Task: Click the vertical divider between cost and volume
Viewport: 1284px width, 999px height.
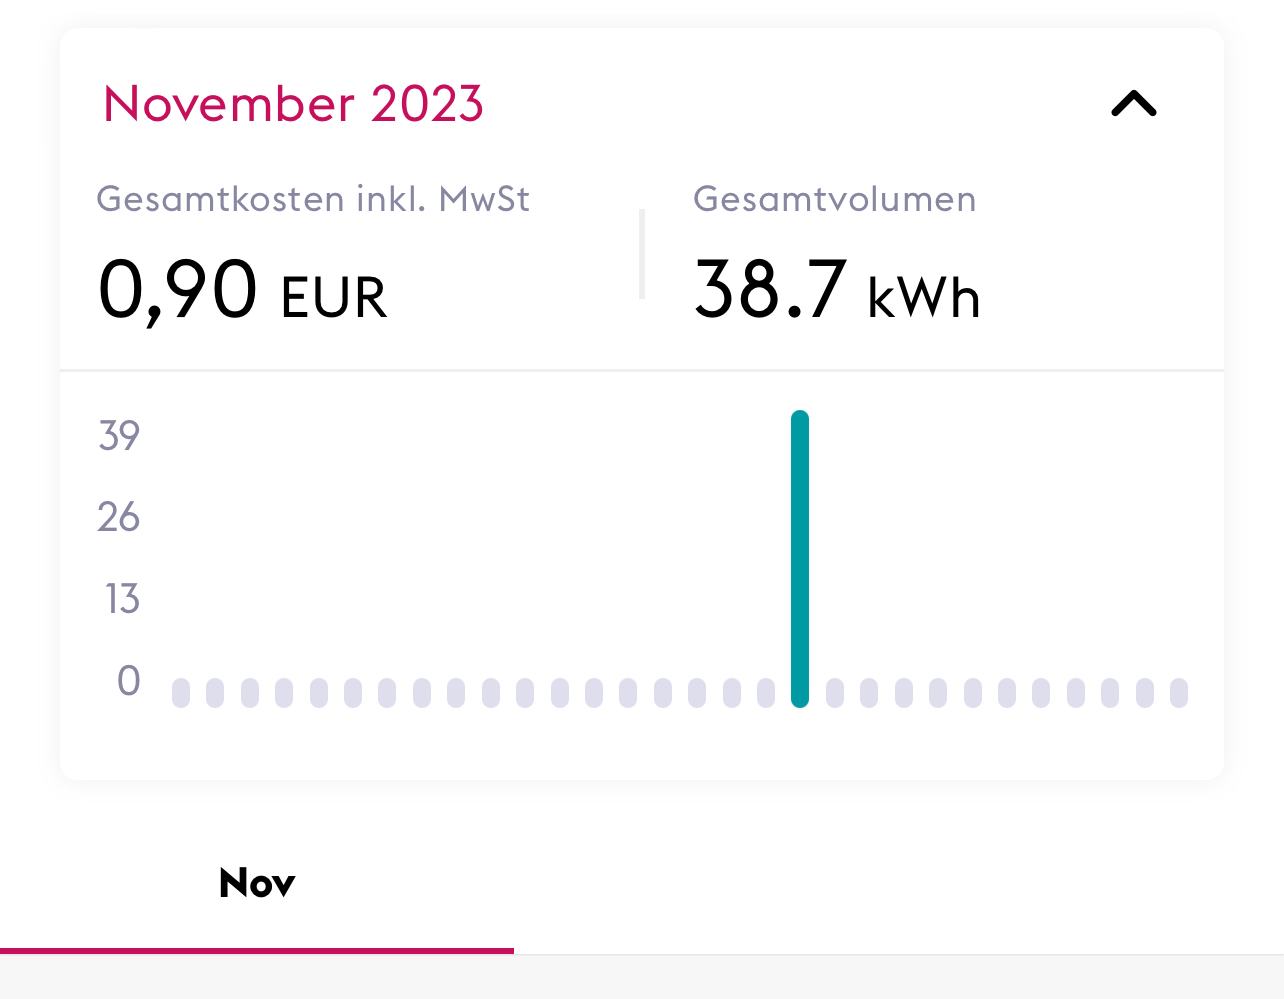Action: click(x=642, y=254)
